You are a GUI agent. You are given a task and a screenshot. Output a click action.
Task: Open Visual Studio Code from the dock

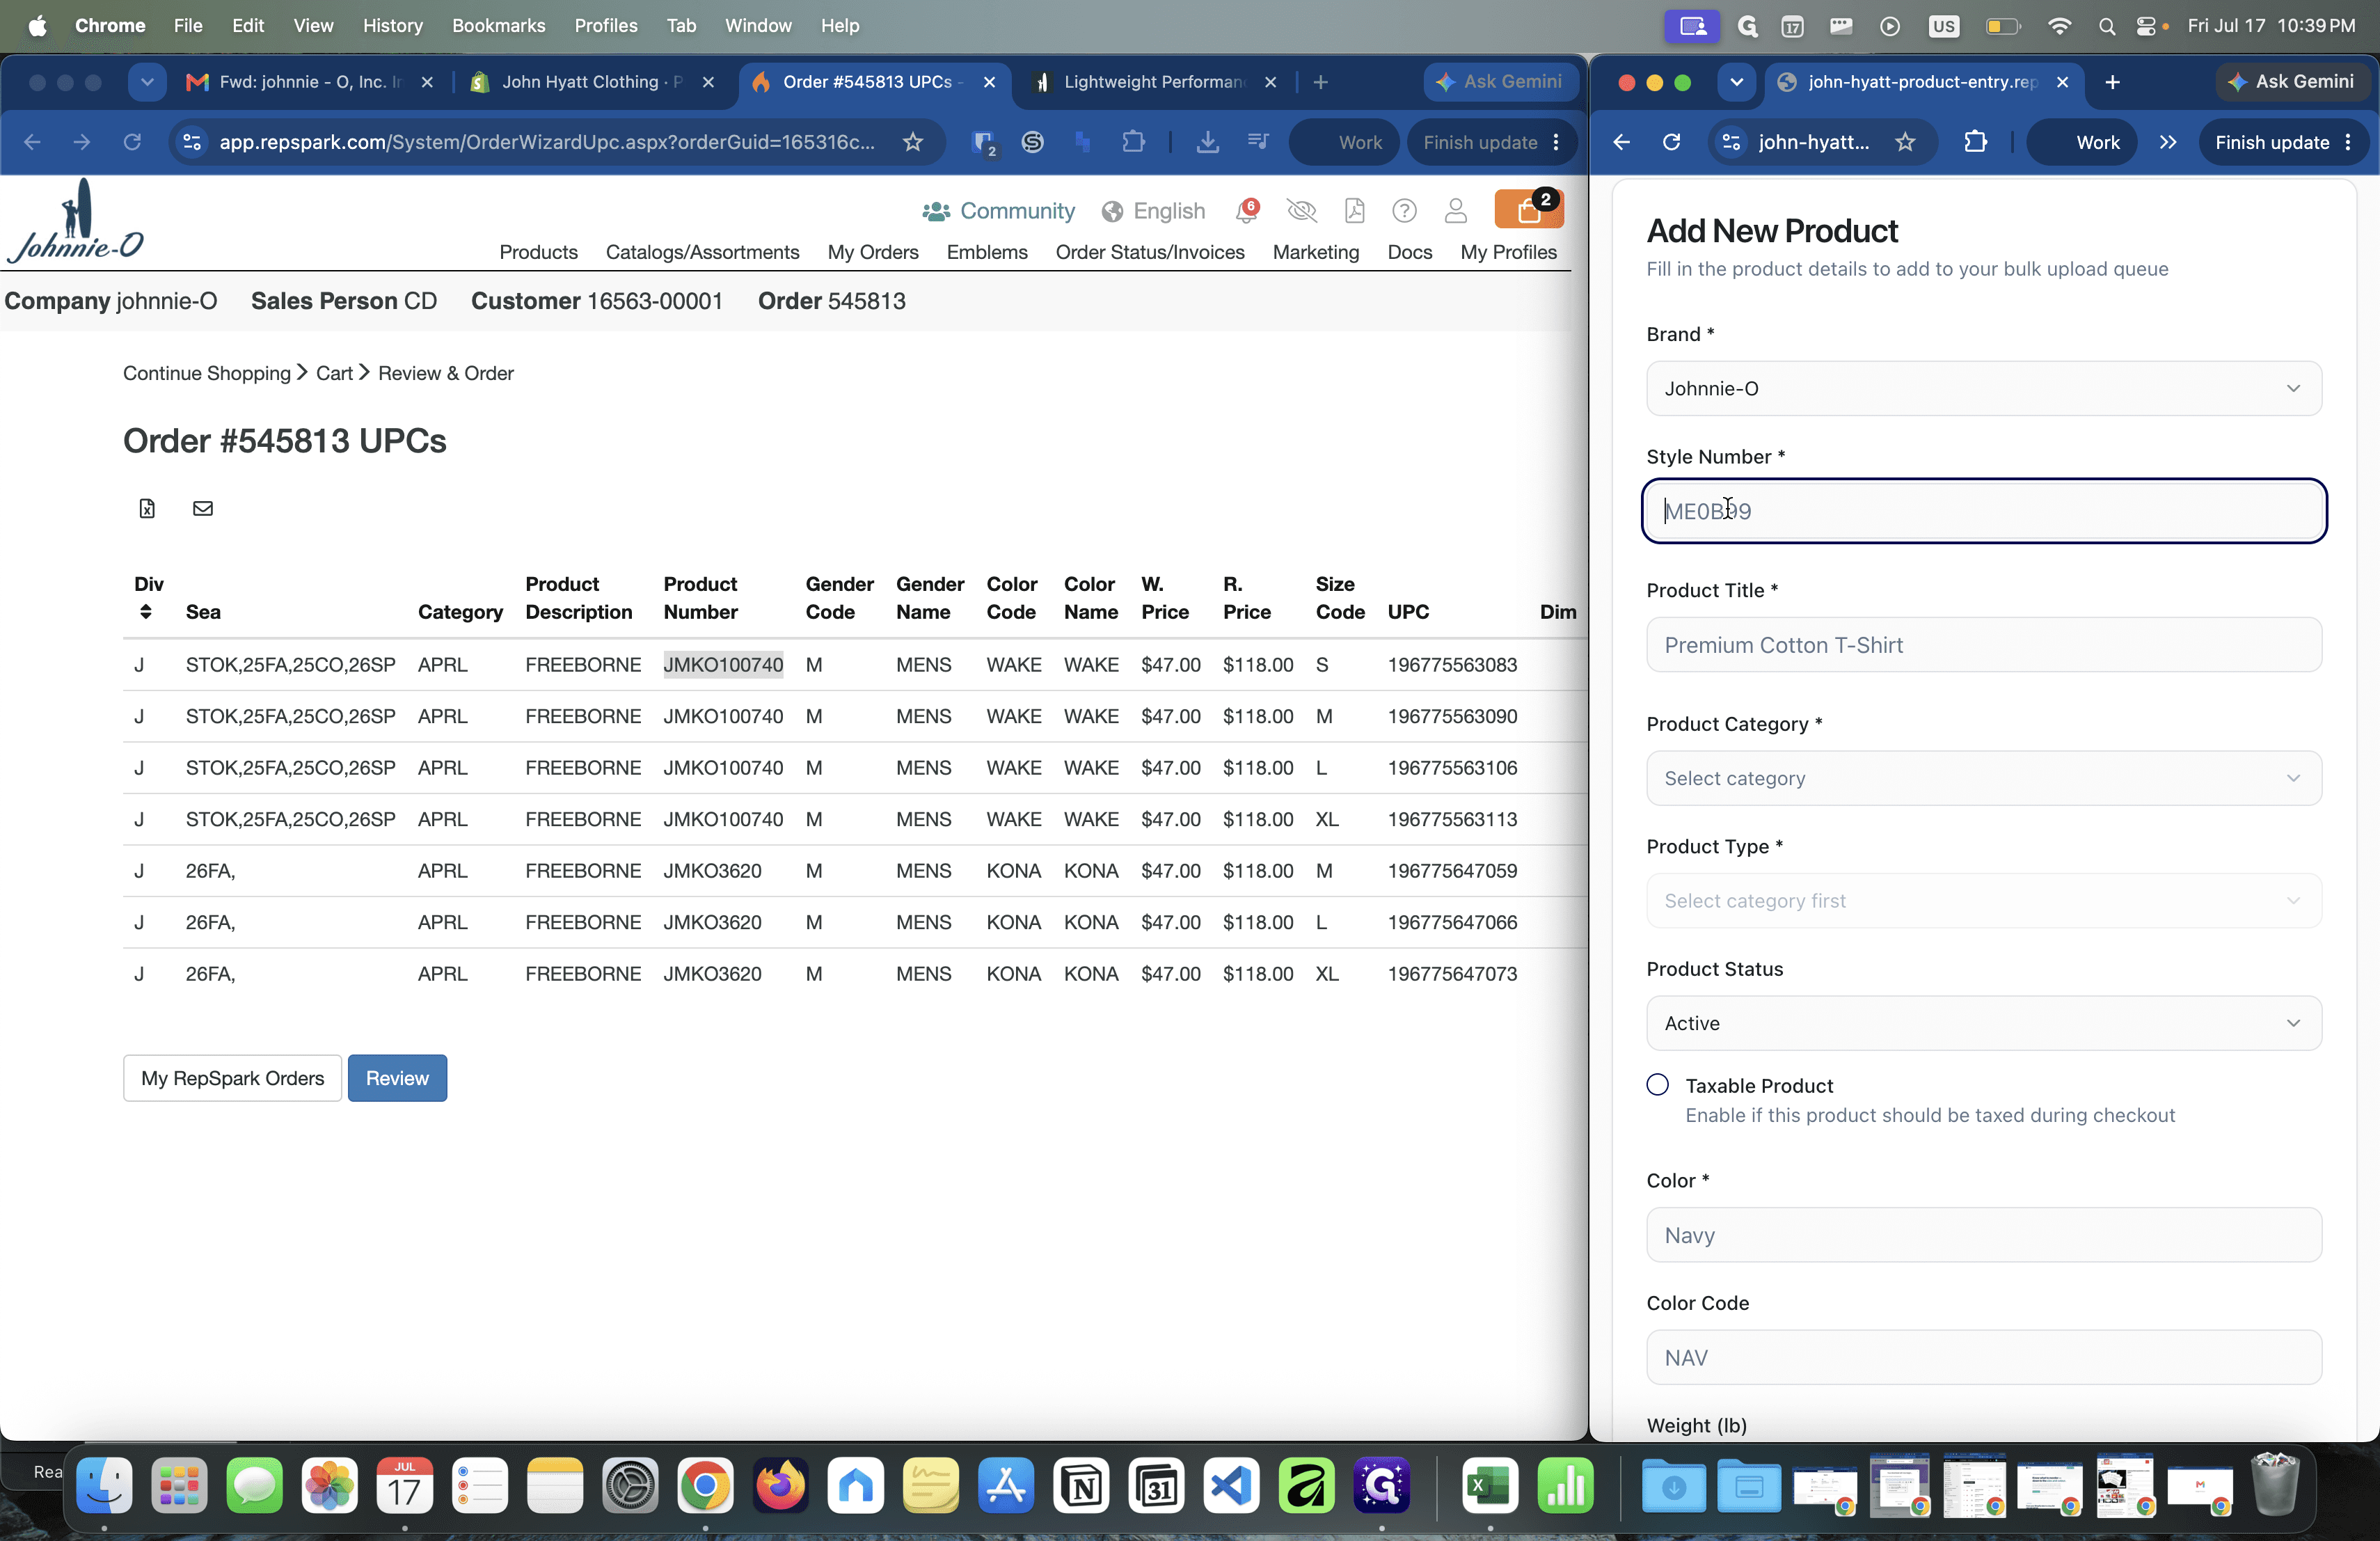[x=1231, y=1486]
